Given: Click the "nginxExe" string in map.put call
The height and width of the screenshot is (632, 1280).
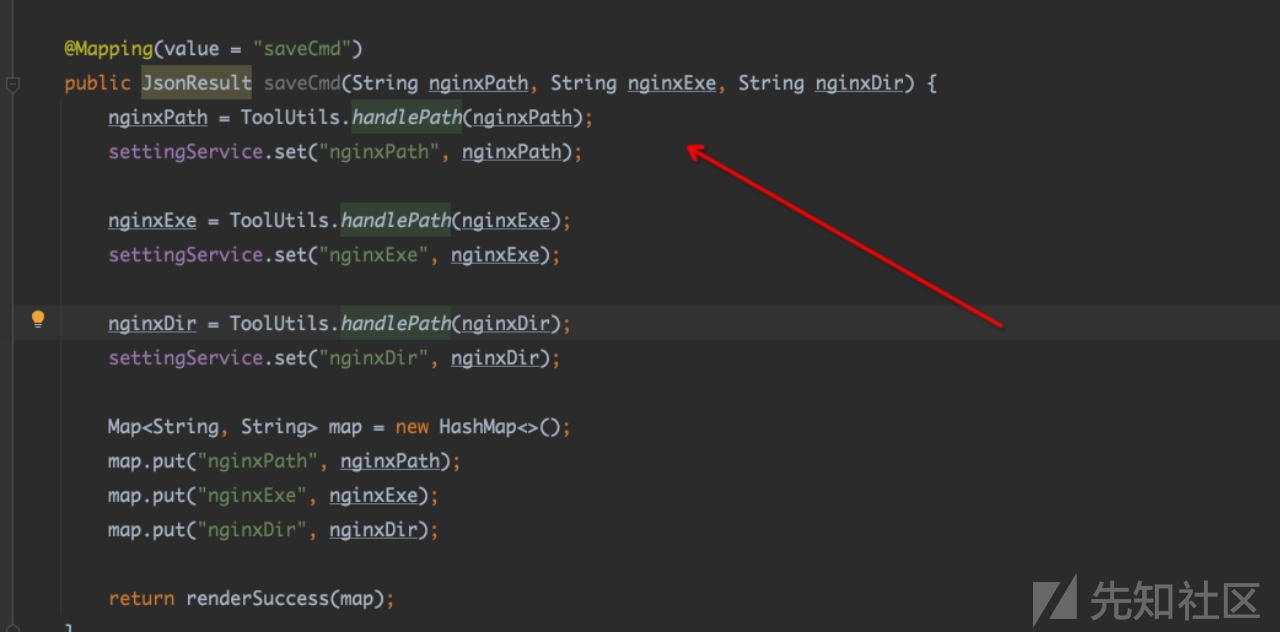Looking at the screenshot, I should click(x=253, y=495).
